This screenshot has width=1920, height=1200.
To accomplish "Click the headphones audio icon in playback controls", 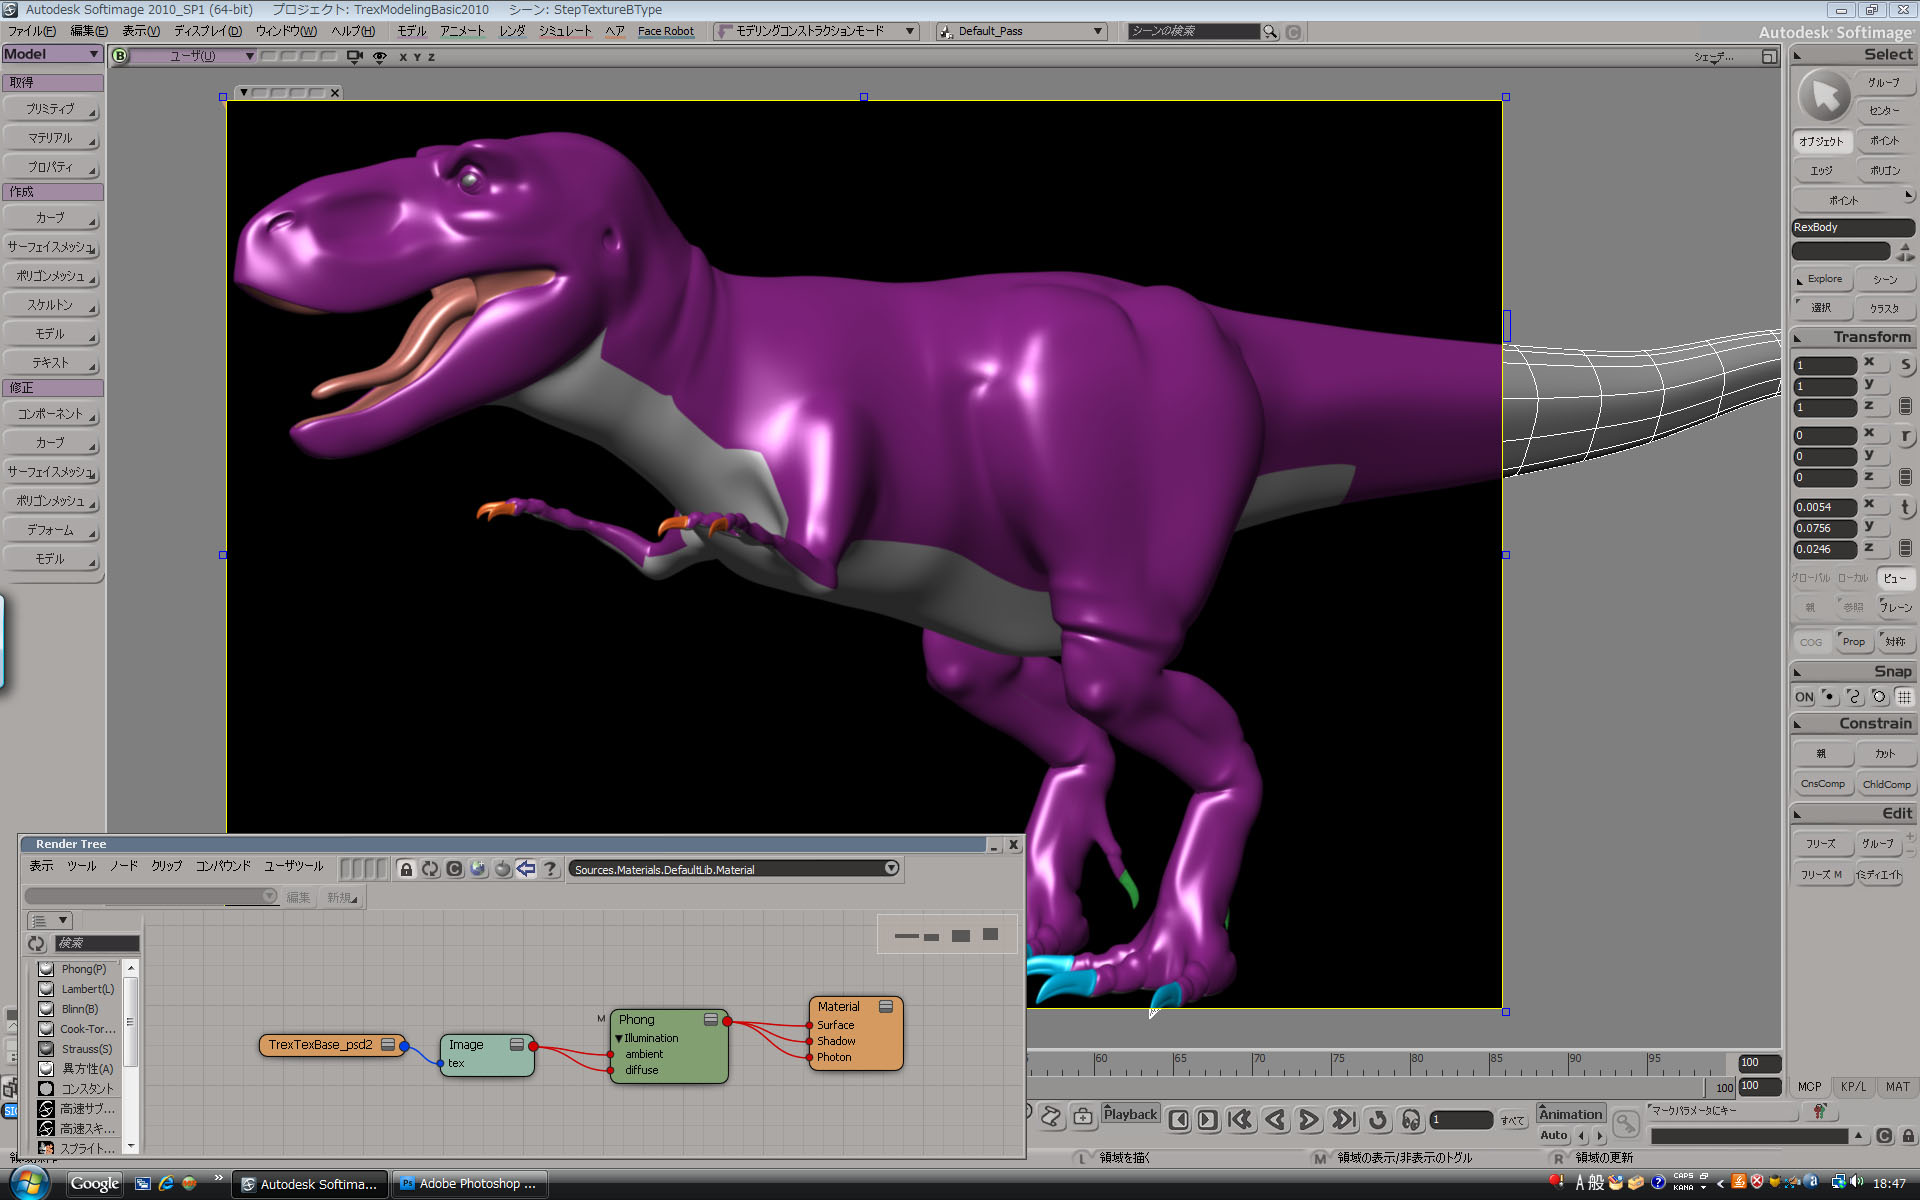I will pyautogui.click(x=1411, y=1120).
